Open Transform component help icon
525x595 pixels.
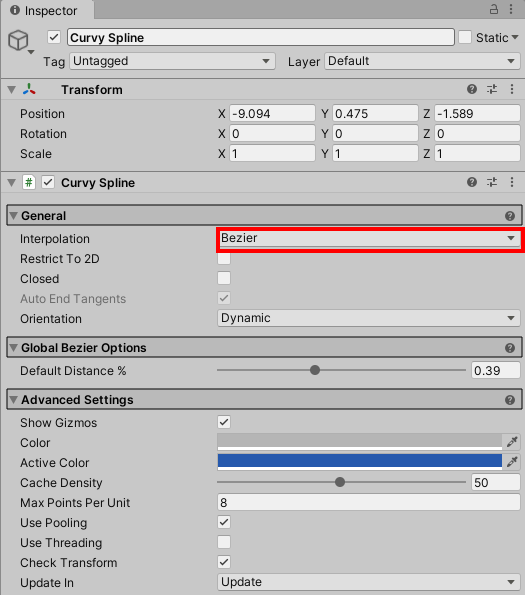[472, 89]
